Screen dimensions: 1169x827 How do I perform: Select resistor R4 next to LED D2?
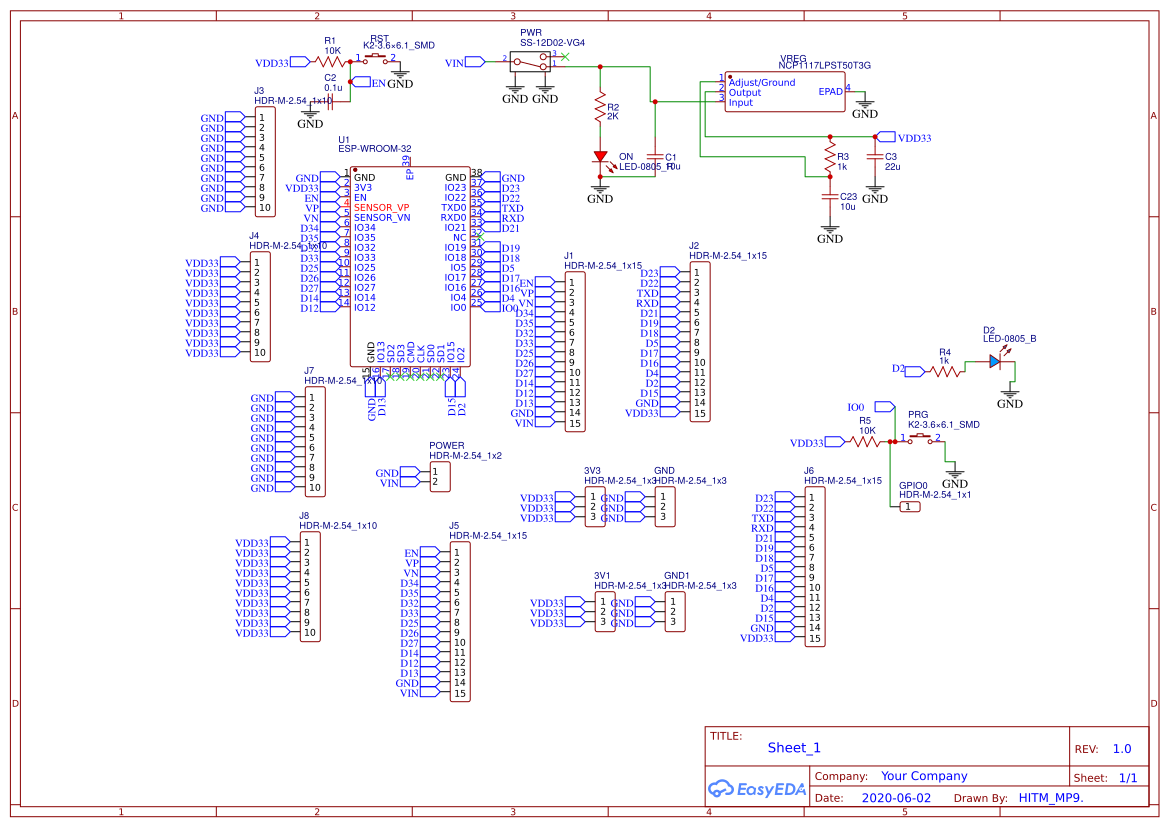[x=944, y=369]
